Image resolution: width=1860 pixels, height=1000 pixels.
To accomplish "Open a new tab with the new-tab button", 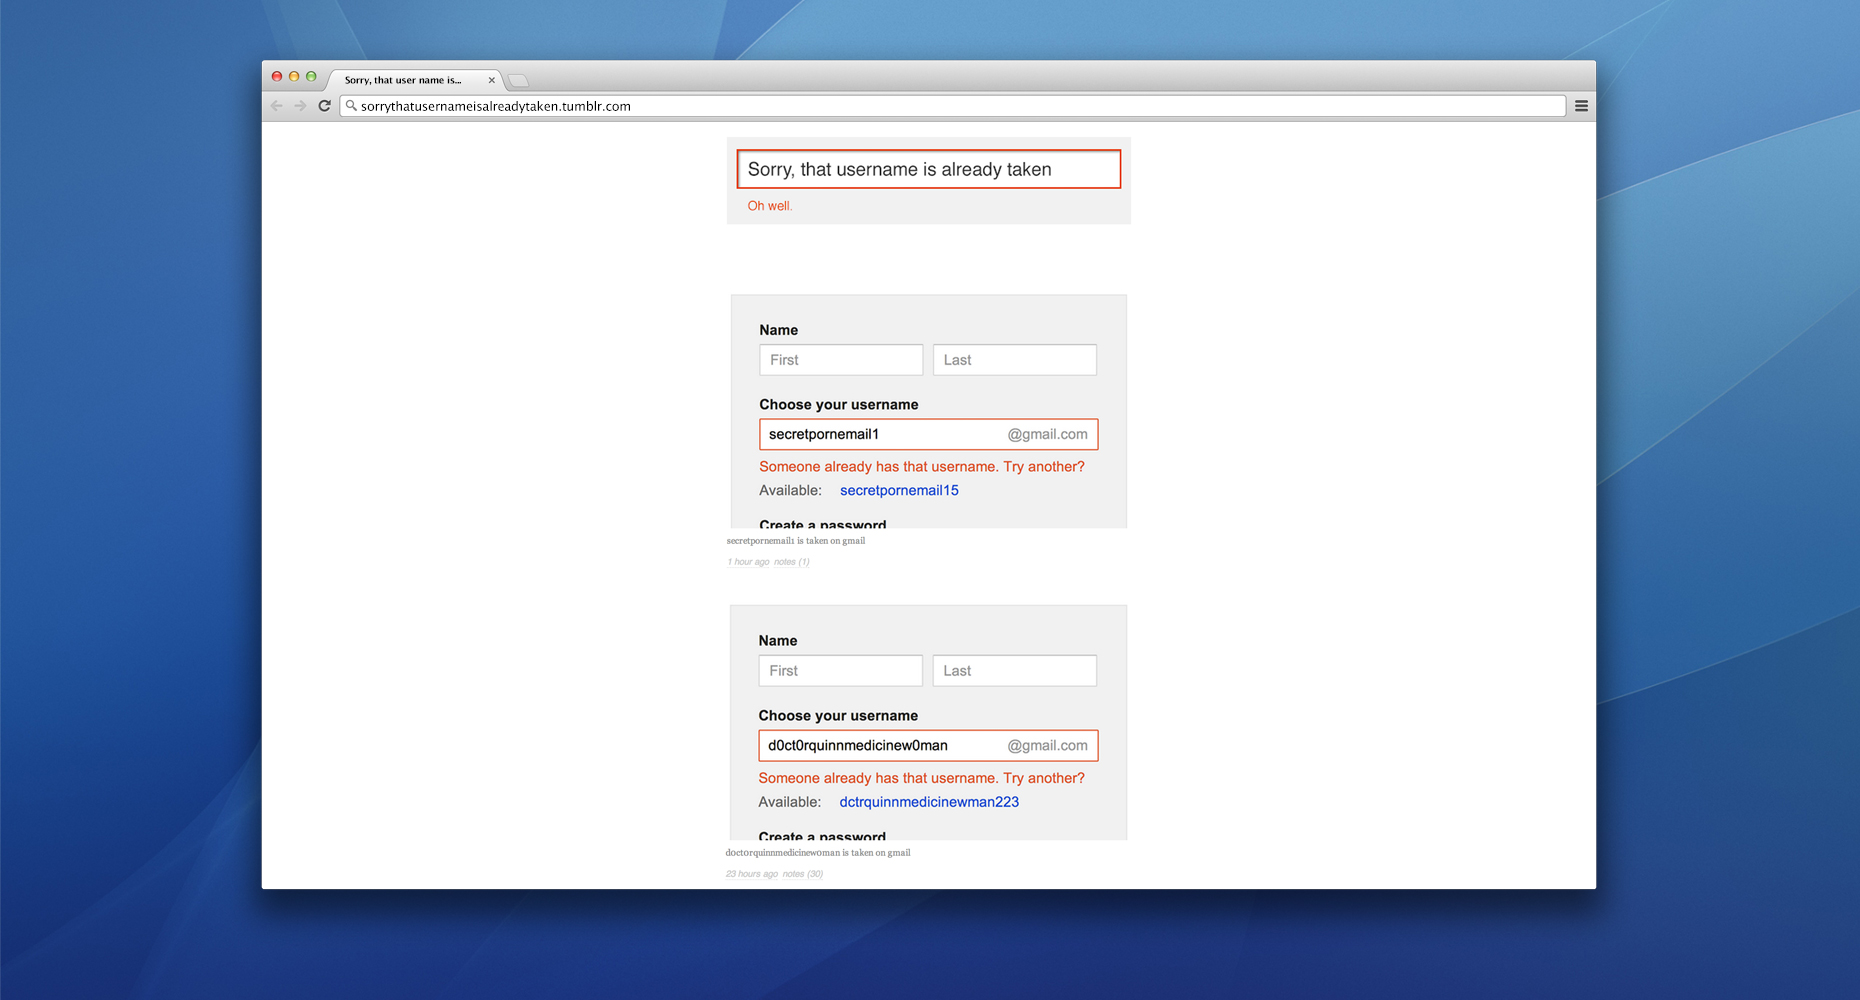I will pos(518,80).
